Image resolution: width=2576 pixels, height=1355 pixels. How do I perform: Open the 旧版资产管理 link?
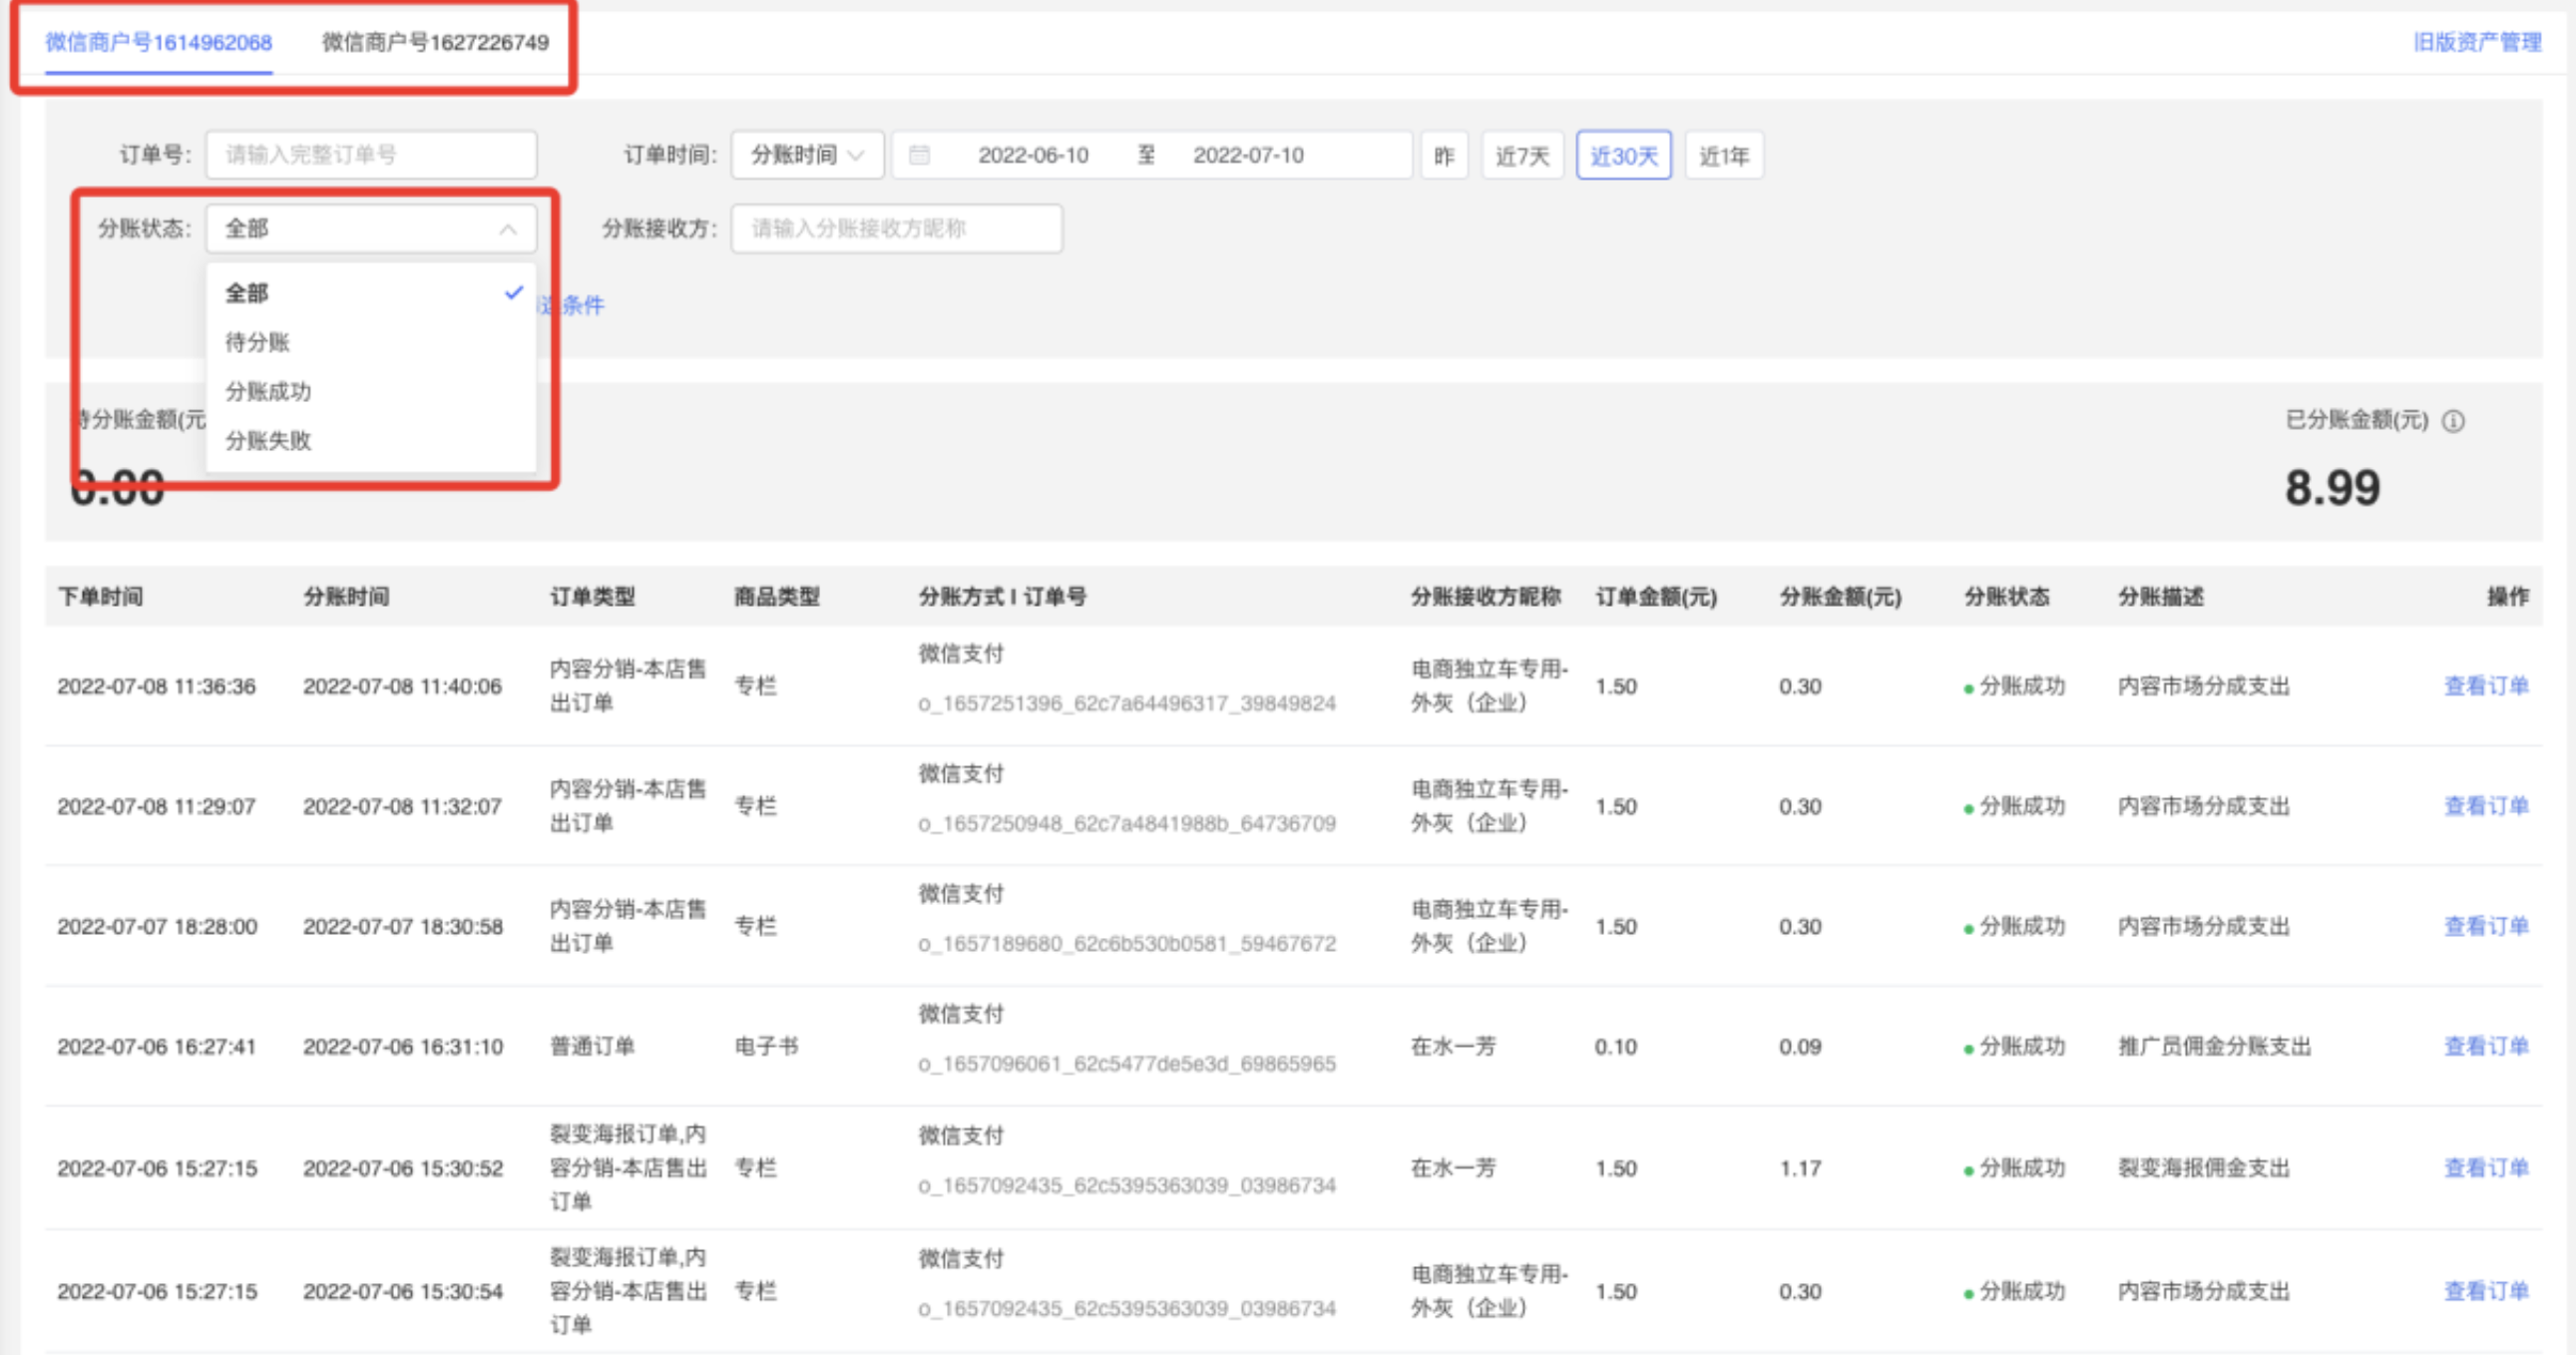click(2477, 42)
